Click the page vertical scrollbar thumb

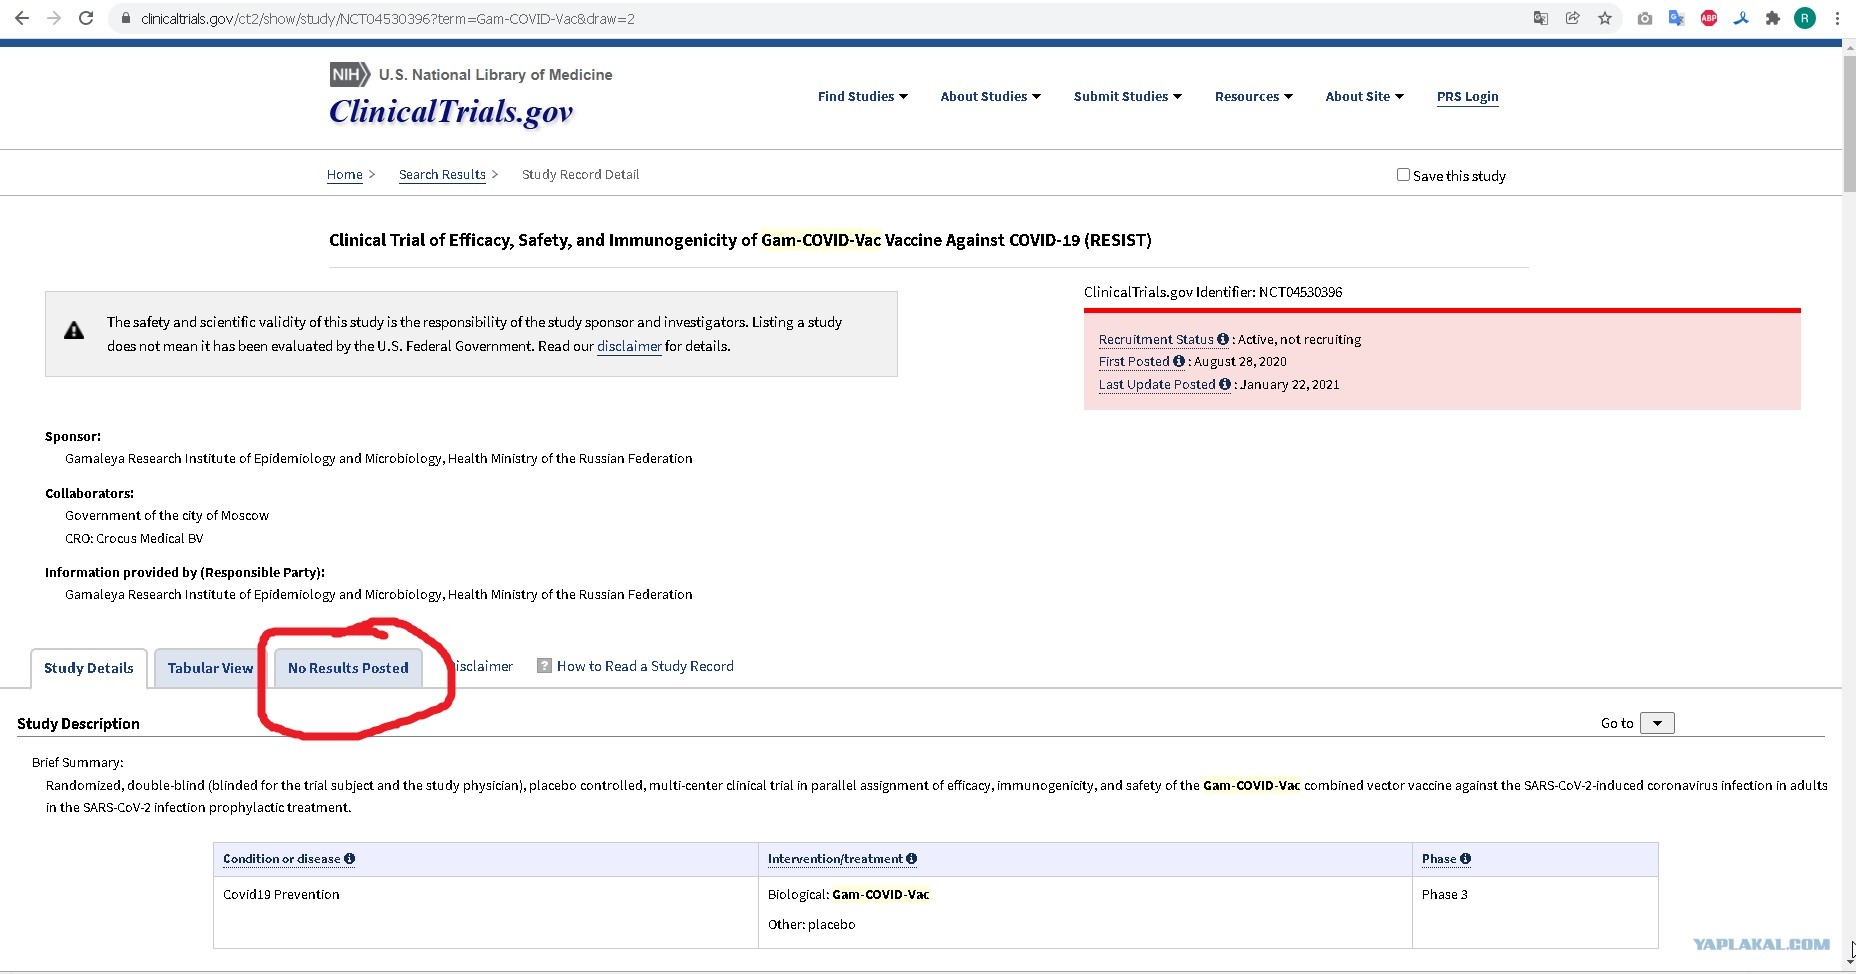(1849, 122)
